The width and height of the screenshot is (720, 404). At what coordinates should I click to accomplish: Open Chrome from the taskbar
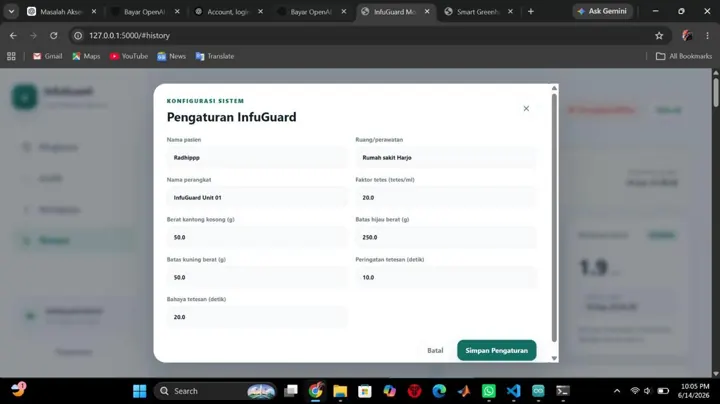click(x=315, y=391)
